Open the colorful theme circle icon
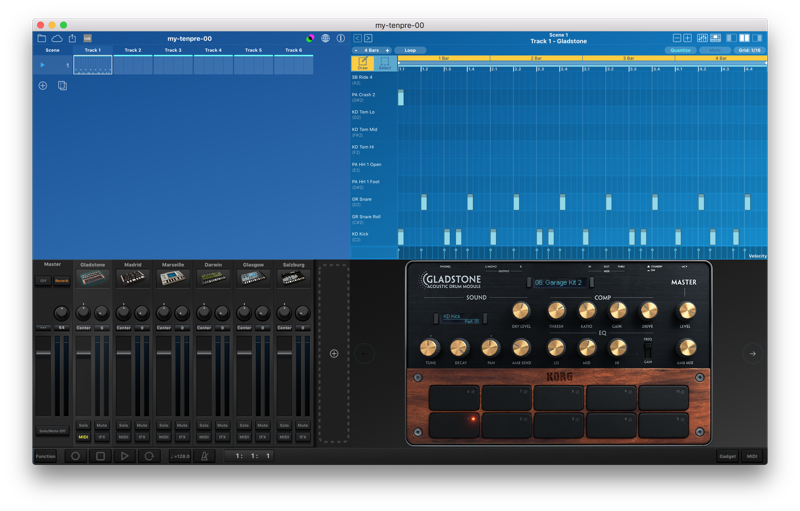This screenshot has height=511, width=800. [x=310, y=38]
